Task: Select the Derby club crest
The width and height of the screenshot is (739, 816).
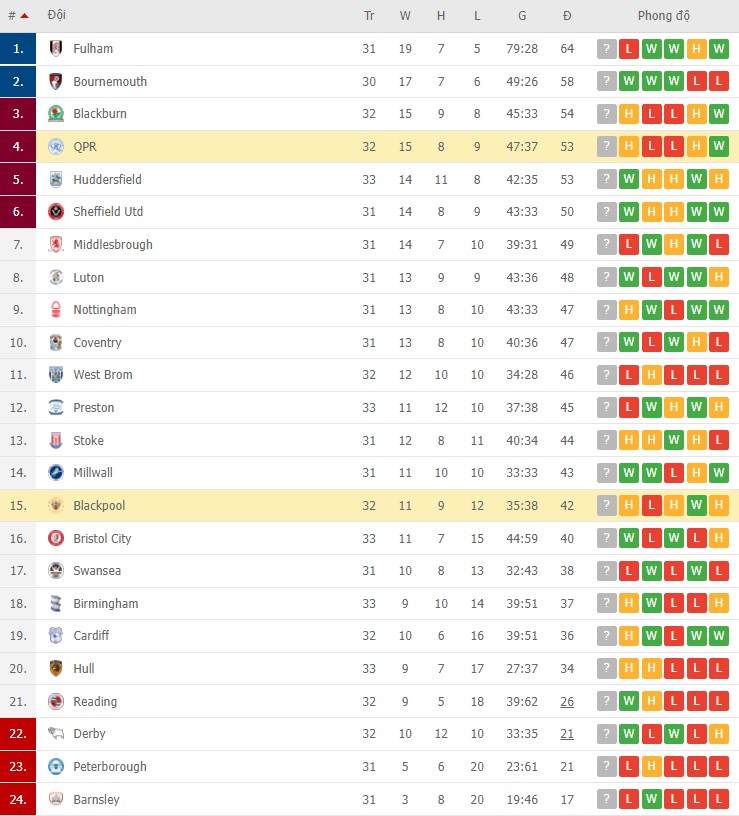Action: 55,733
